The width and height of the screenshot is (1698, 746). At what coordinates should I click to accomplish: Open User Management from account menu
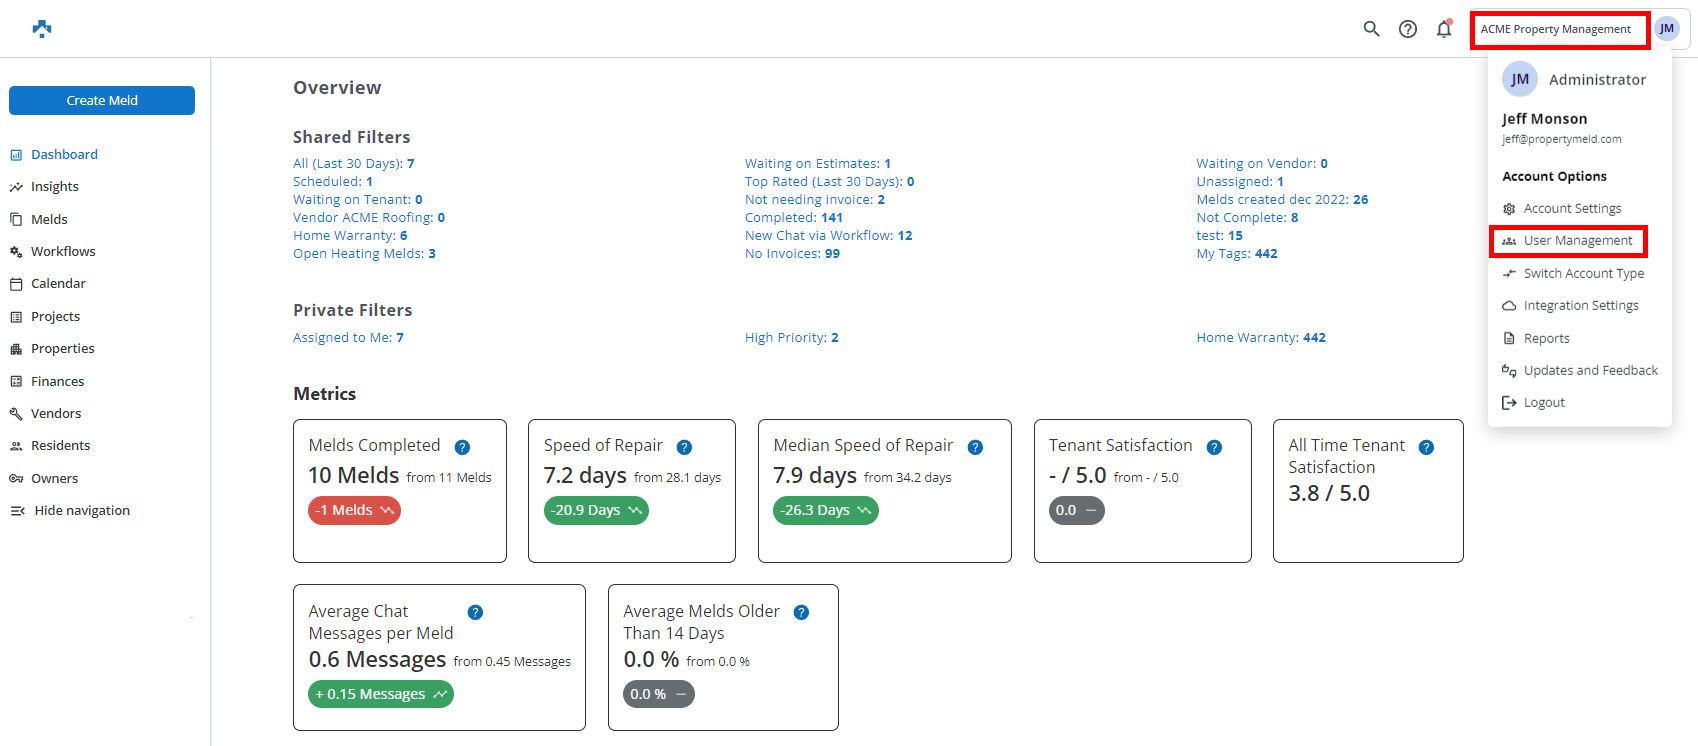pos(1577,241)
